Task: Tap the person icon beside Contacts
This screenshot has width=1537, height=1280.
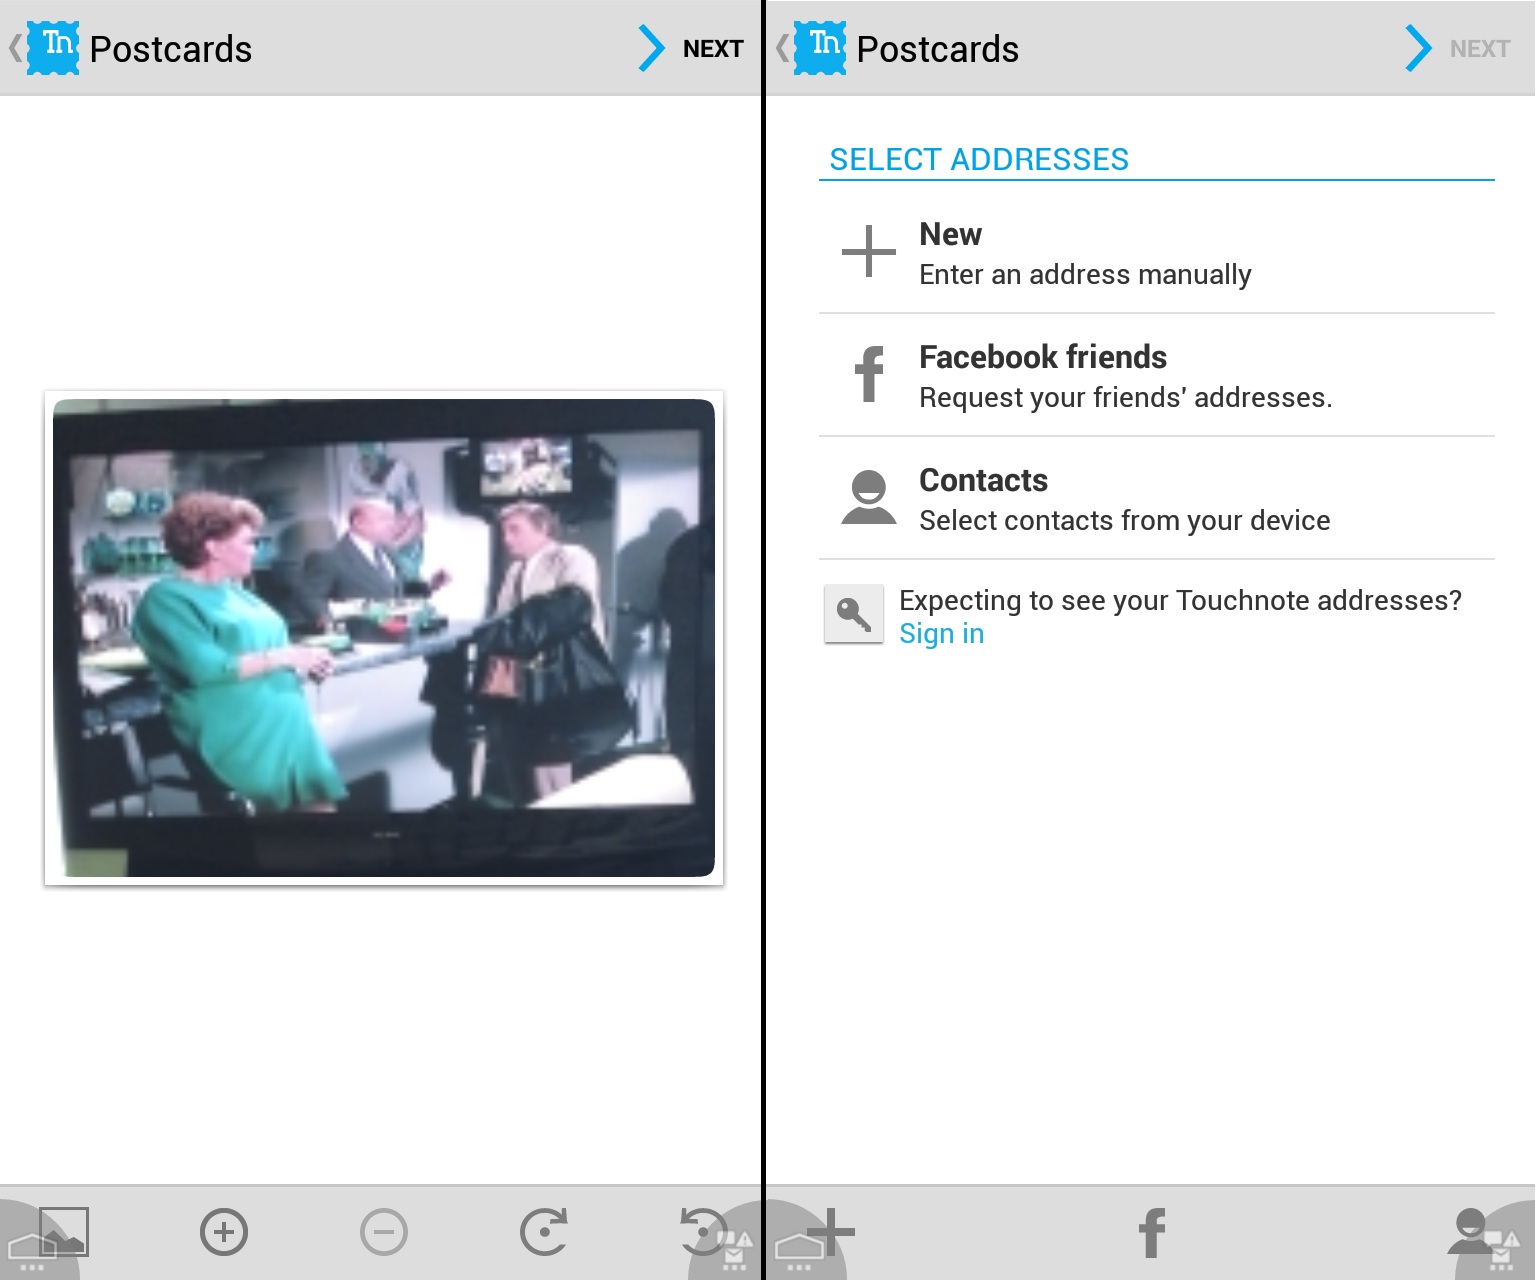Action: tap(869, 497)
